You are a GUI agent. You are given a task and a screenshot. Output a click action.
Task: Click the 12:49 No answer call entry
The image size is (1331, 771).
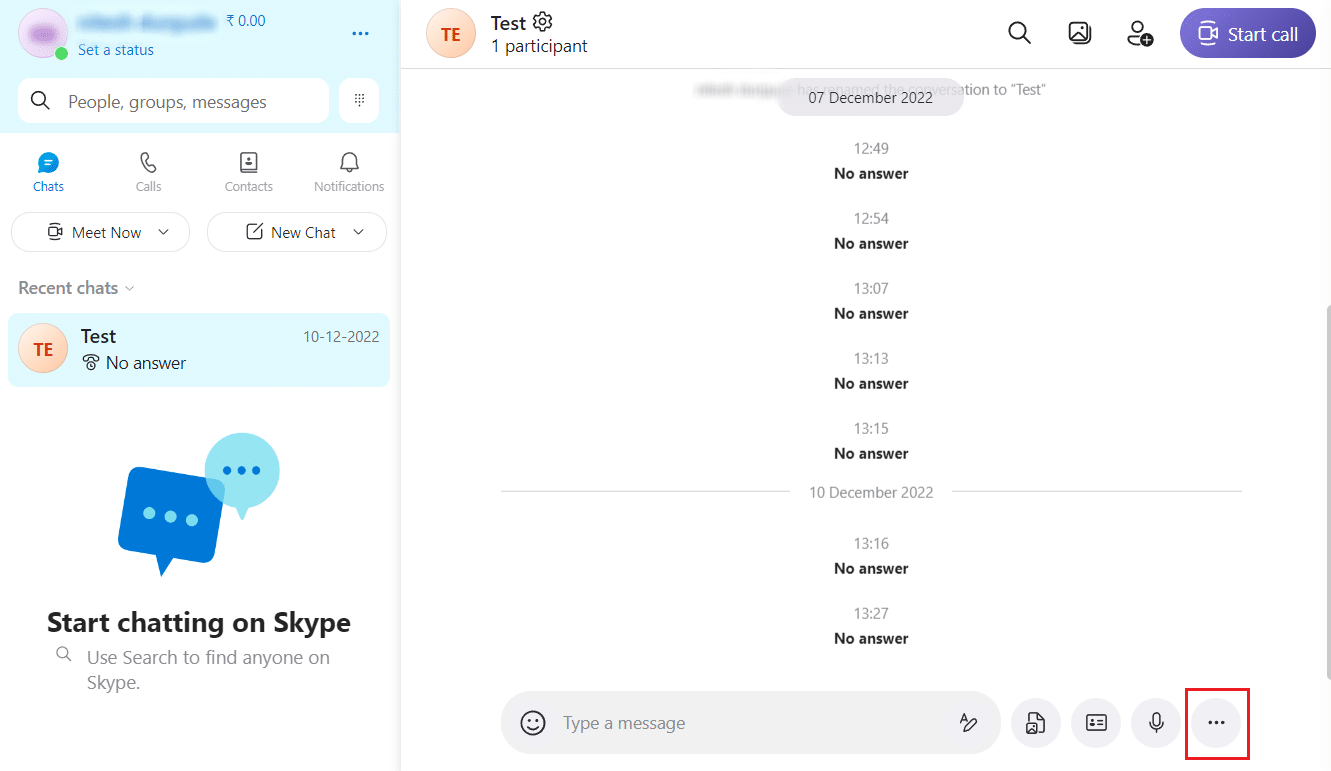tap(871, 161)
